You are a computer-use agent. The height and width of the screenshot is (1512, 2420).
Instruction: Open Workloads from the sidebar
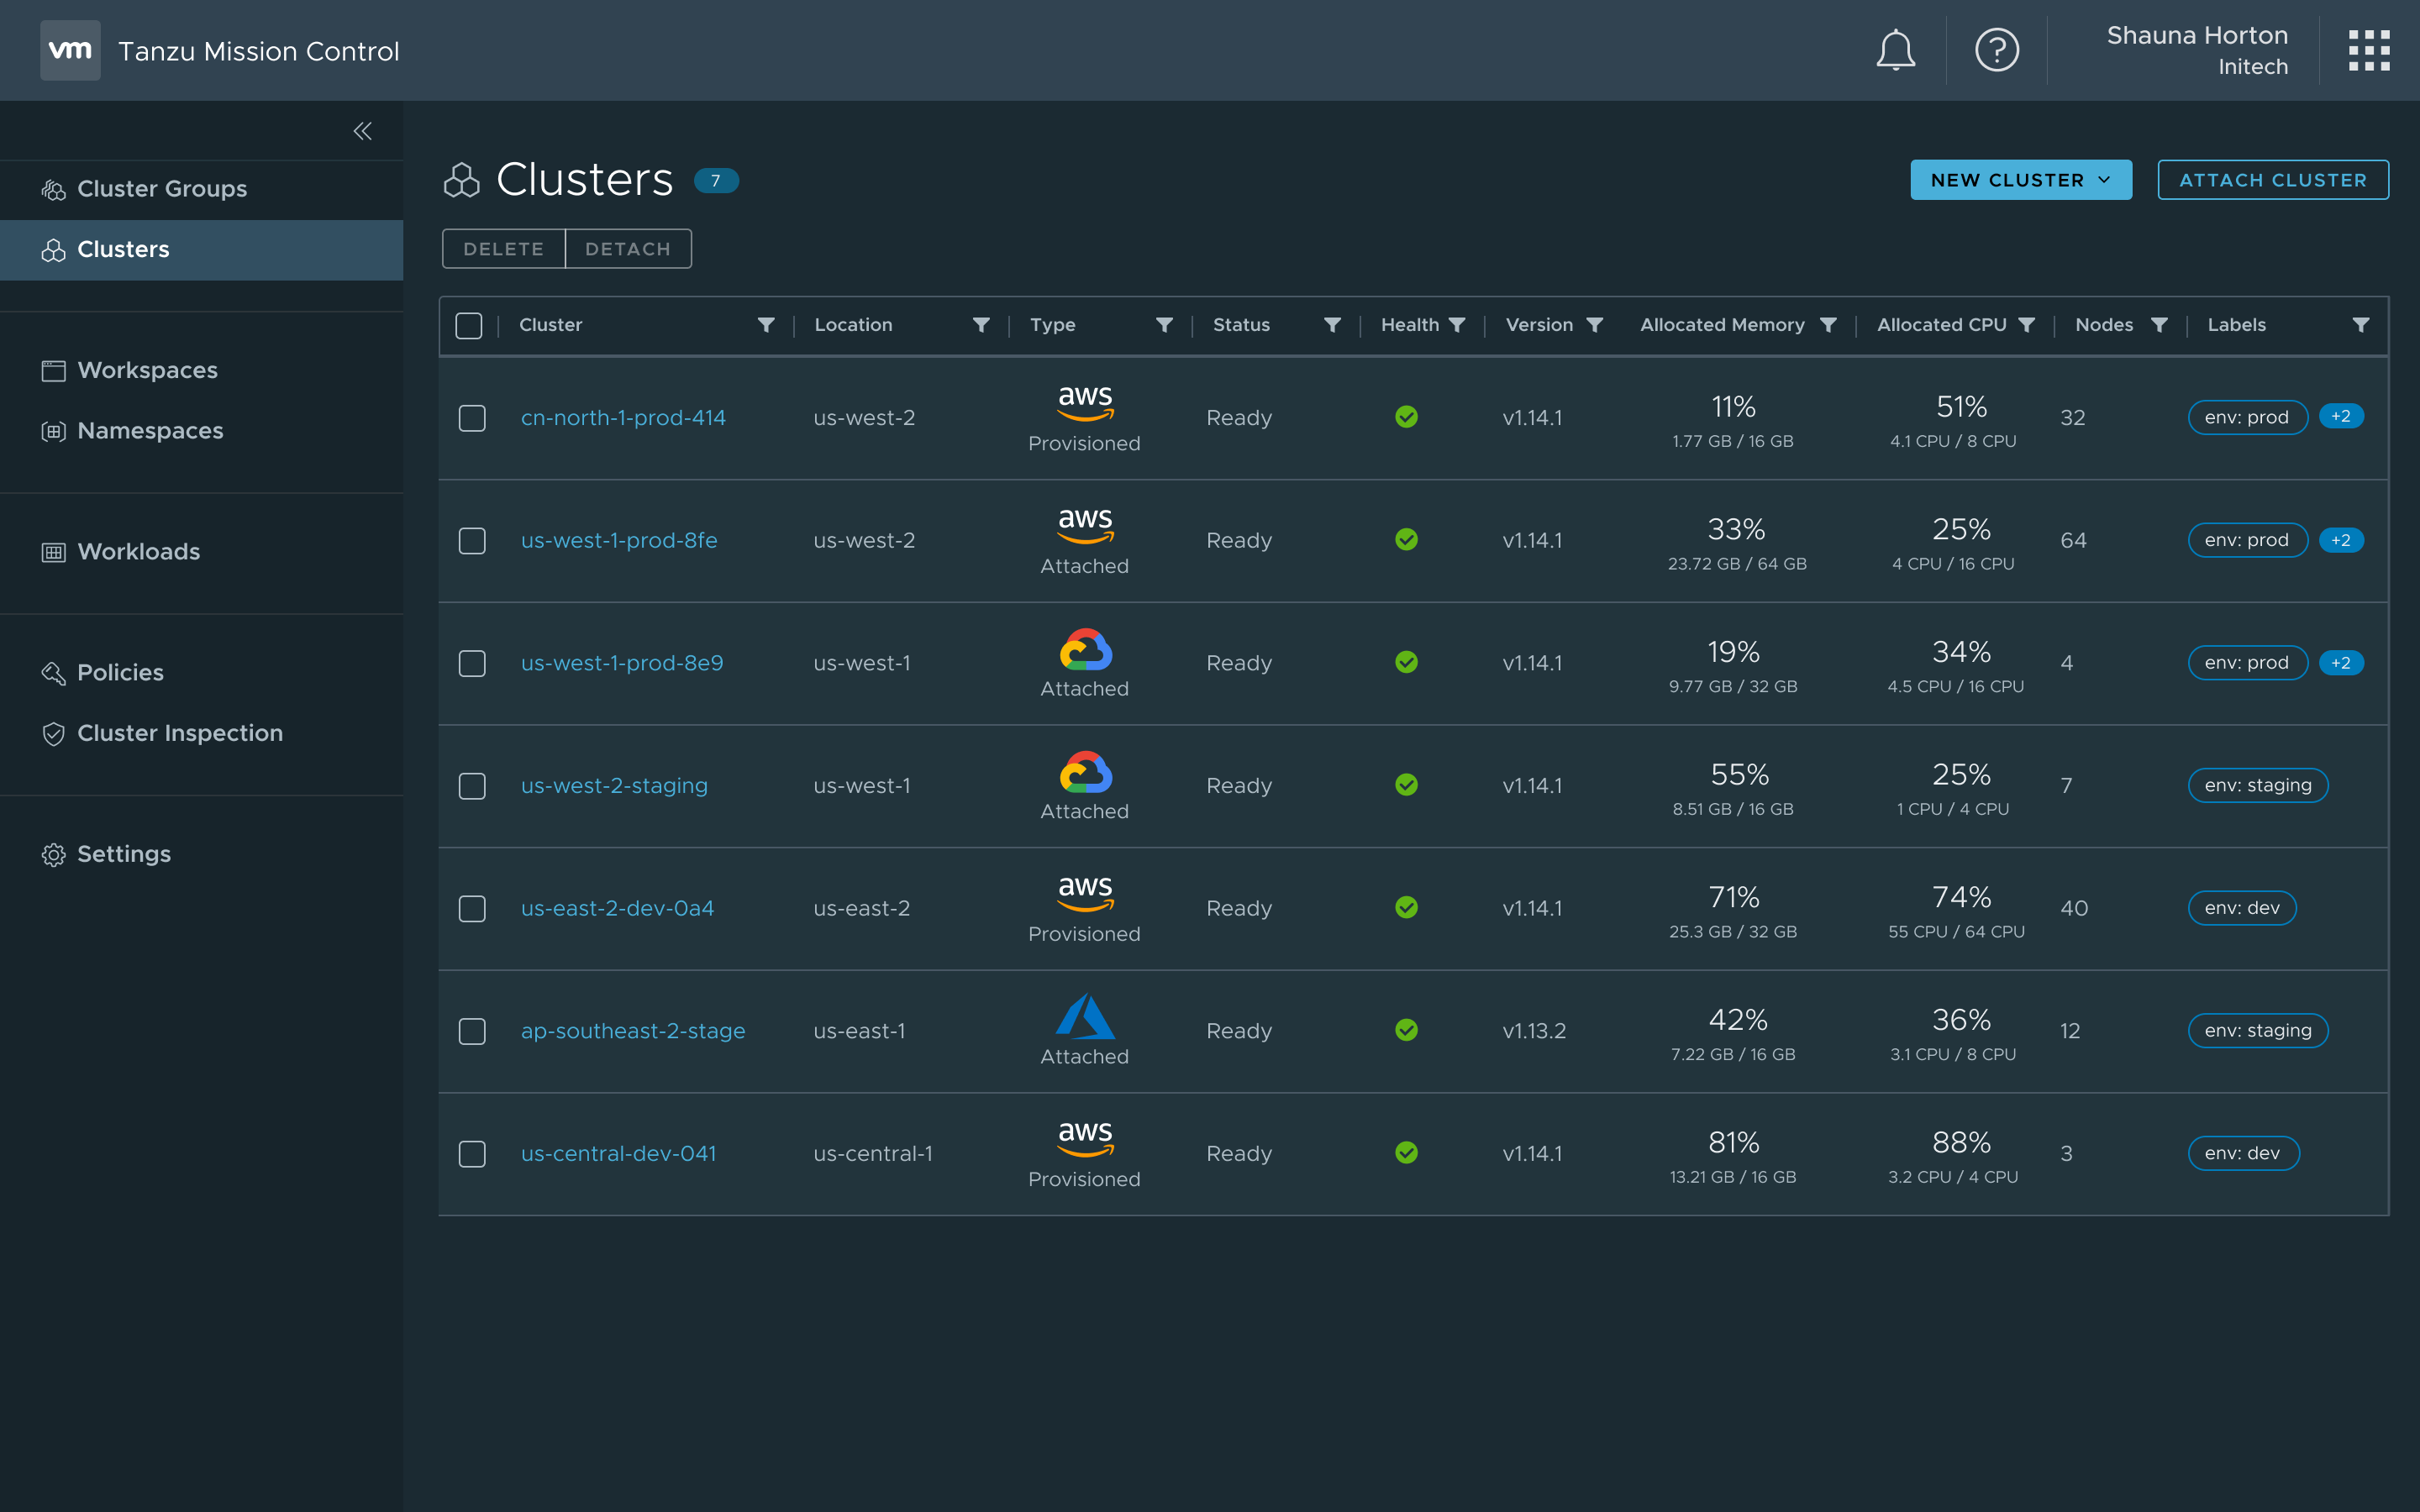click(138, 552)
